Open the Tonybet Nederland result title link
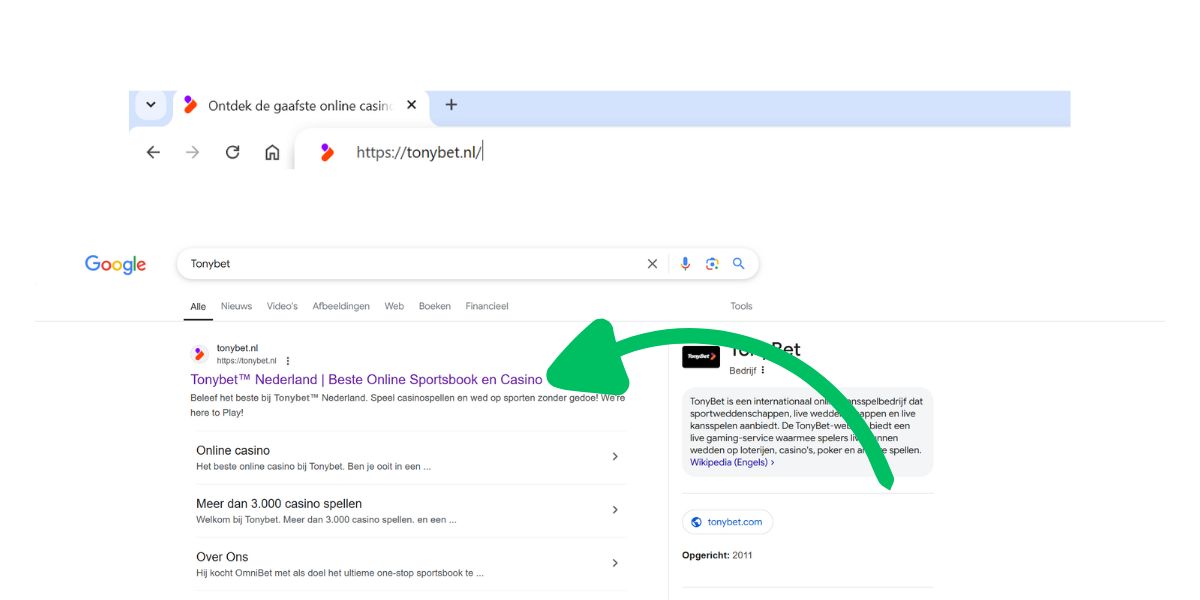The image size is (1200, 600). tap(366, 380)
